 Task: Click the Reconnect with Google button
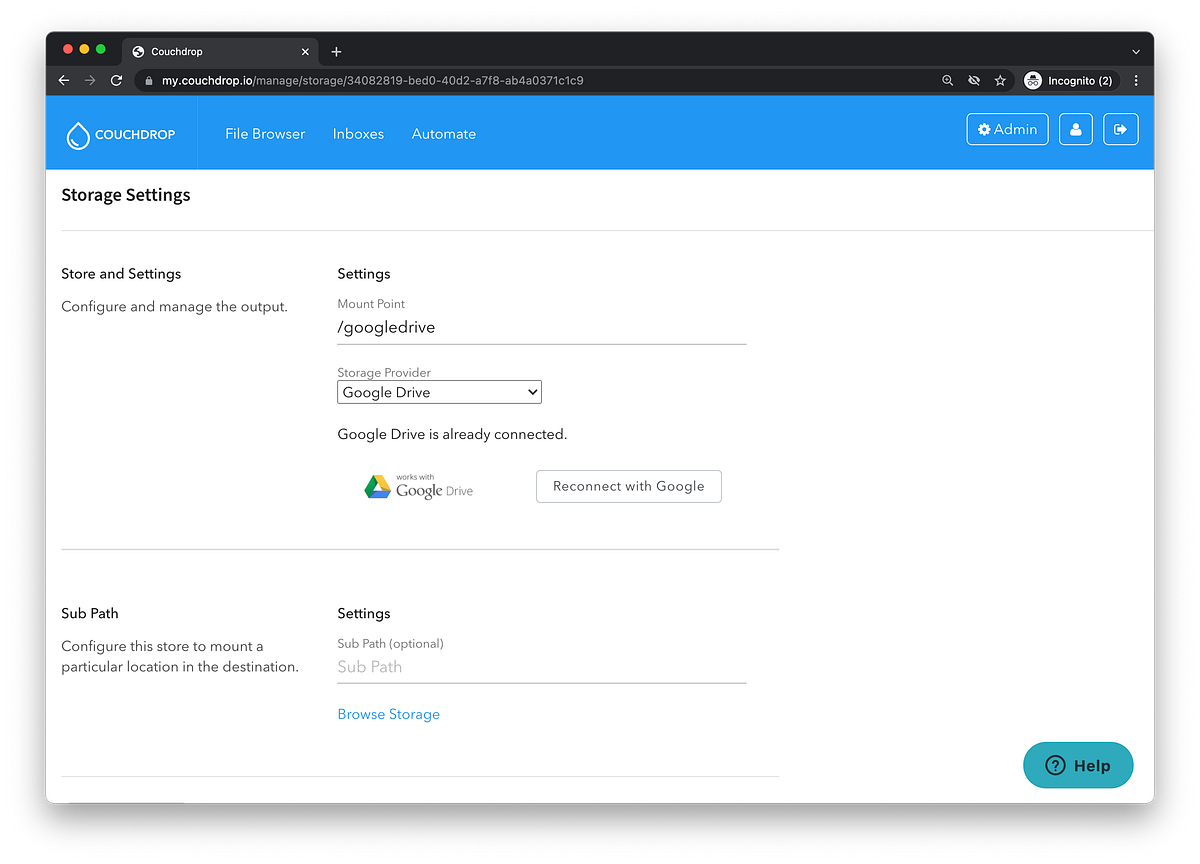[x=628, y=486]
